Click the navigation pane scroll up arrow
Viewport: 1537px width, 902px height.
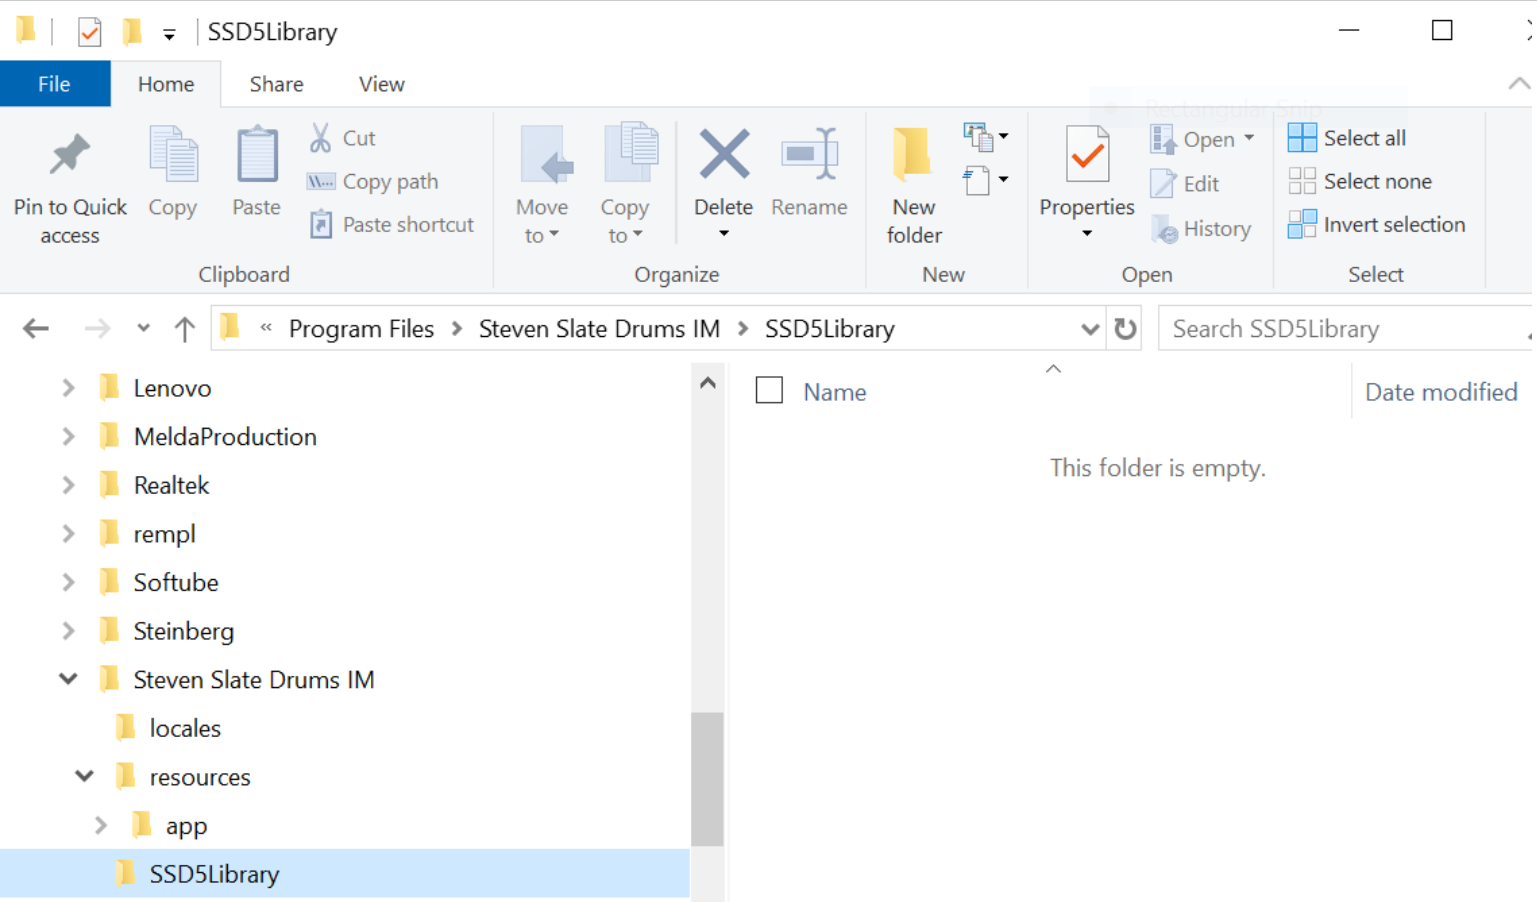[707, 383]
